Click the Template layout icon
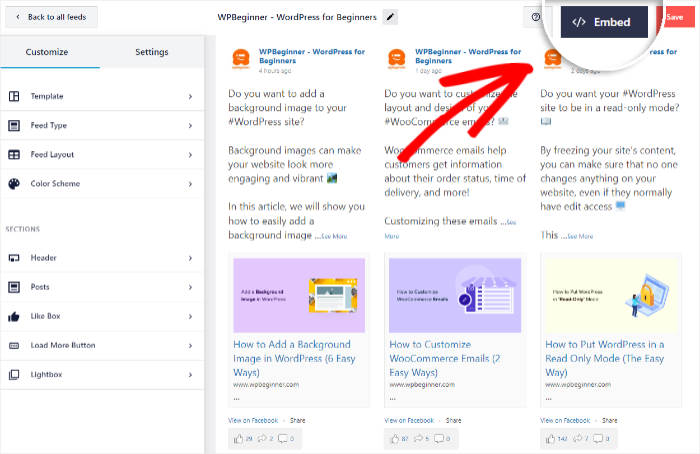 [x=14, y=96]
